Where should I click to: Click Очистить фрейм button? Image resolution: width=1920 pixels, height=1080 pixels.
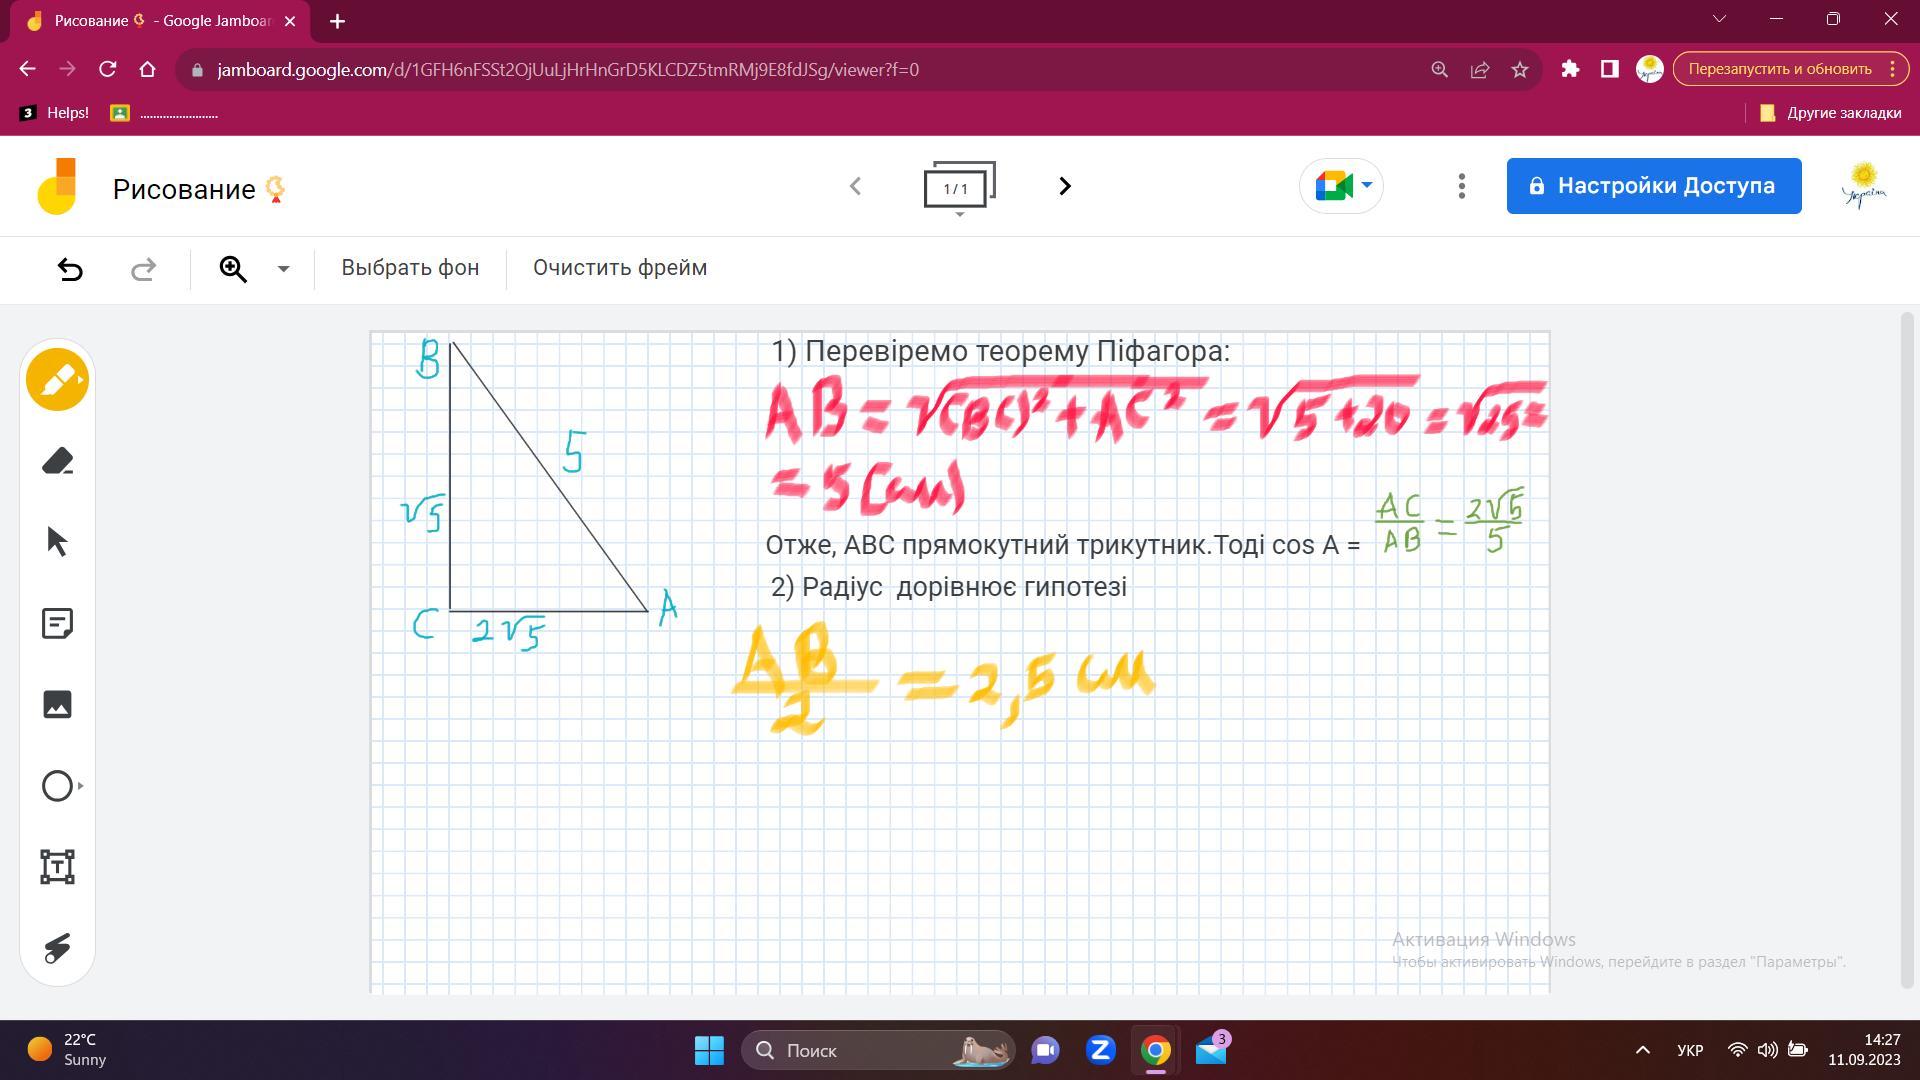[619, 268]
